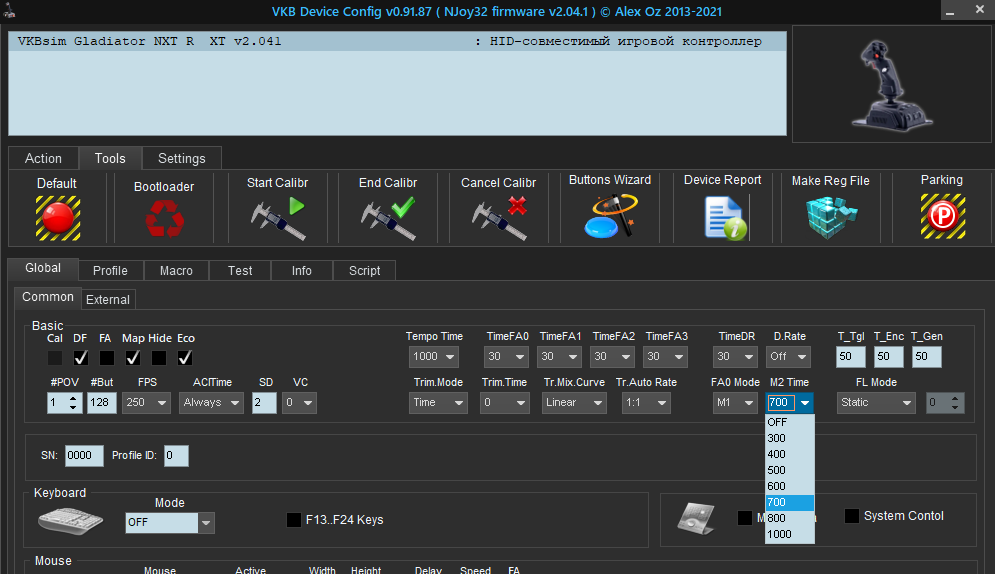Launch the Bootloader recycle icon

click(163, 217)
